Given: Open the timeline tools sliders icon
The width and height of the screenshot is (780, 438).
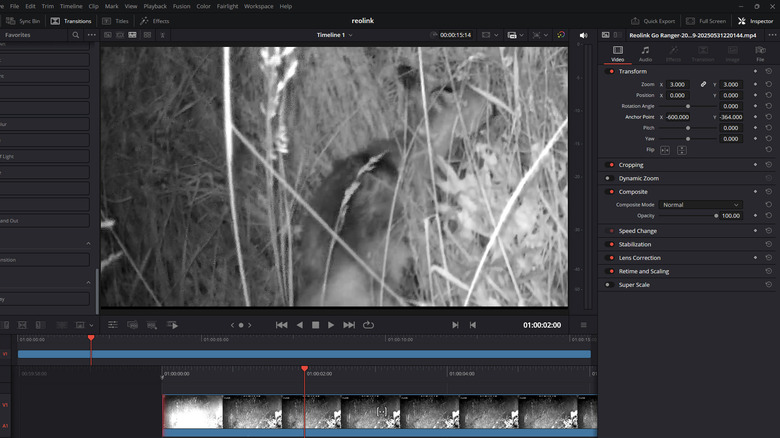Looking at the screenshot, I should [x=113, y=325].
